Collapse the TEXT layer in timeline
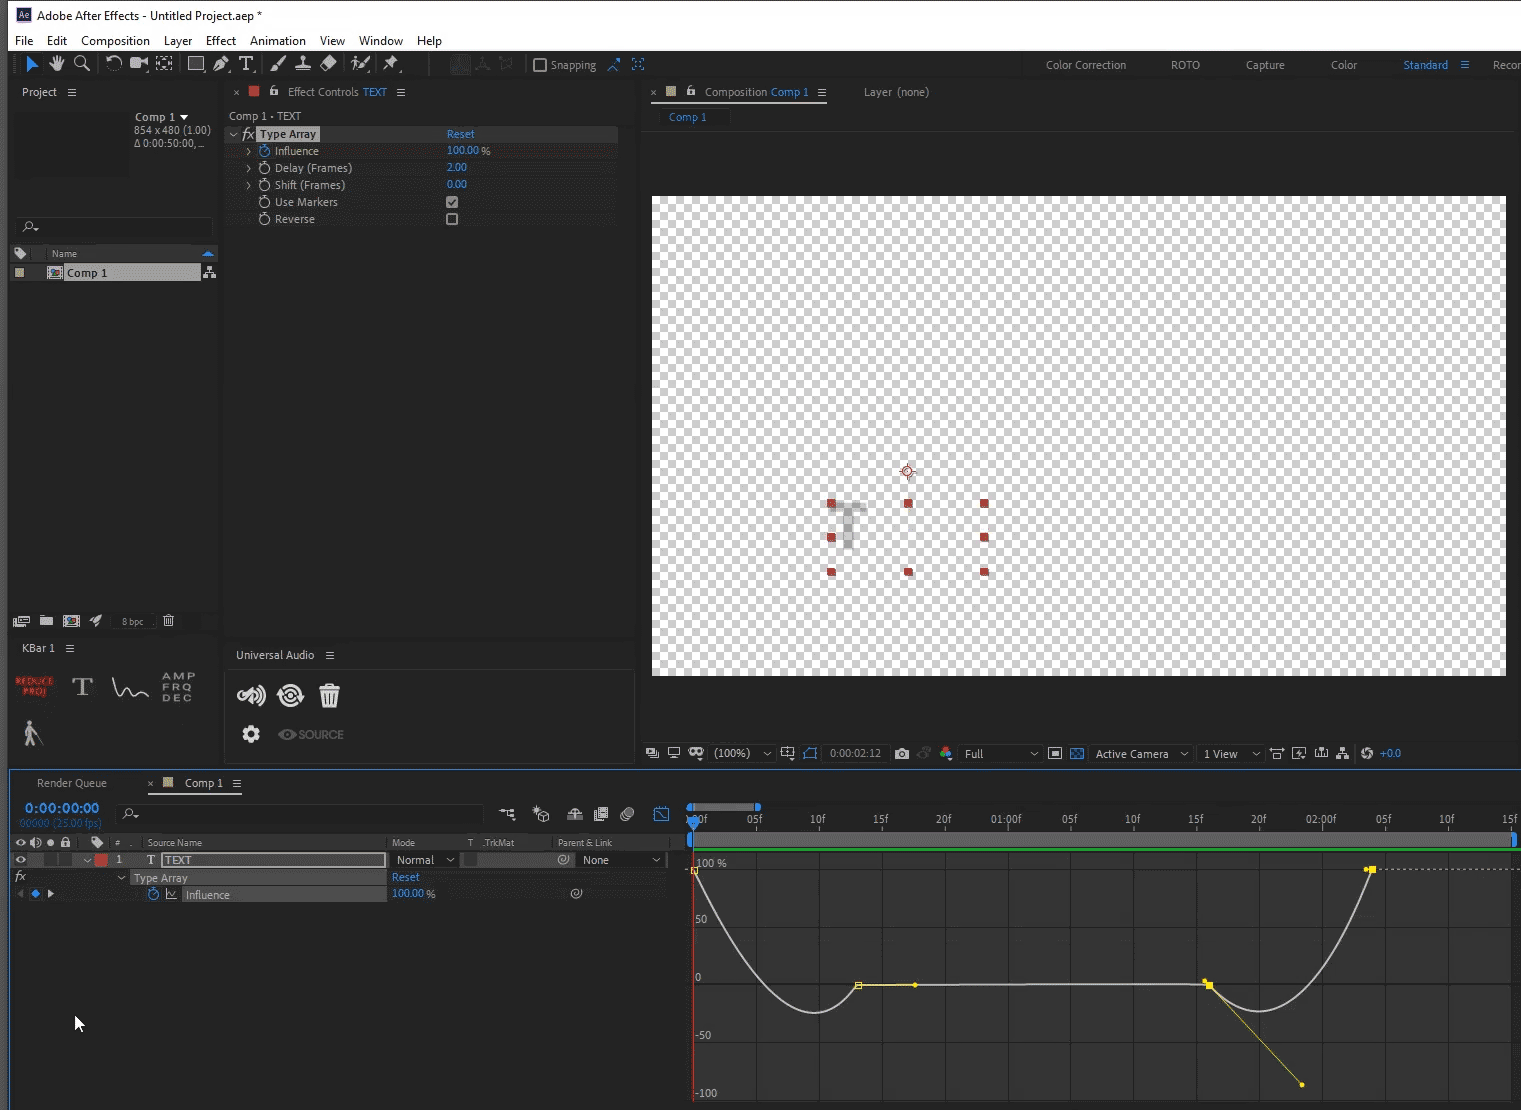1521x1110 pixels. pyautogui.click(x=87, y=860)
